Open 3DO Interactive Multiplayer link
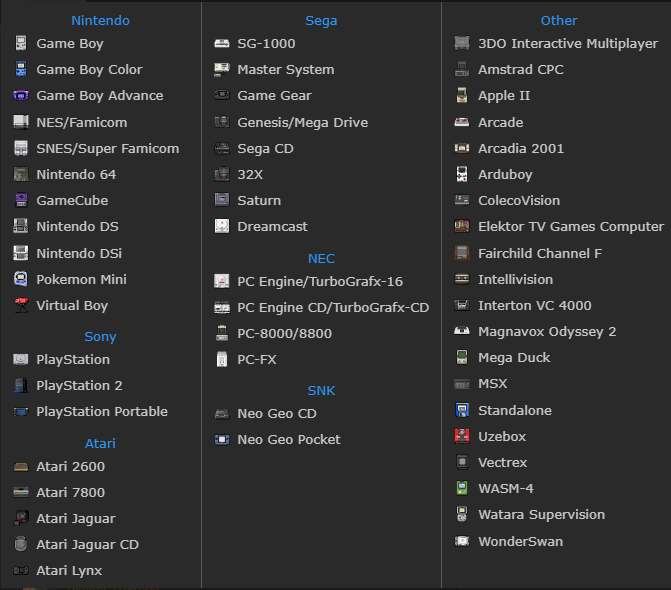 (x=568, y=44)
